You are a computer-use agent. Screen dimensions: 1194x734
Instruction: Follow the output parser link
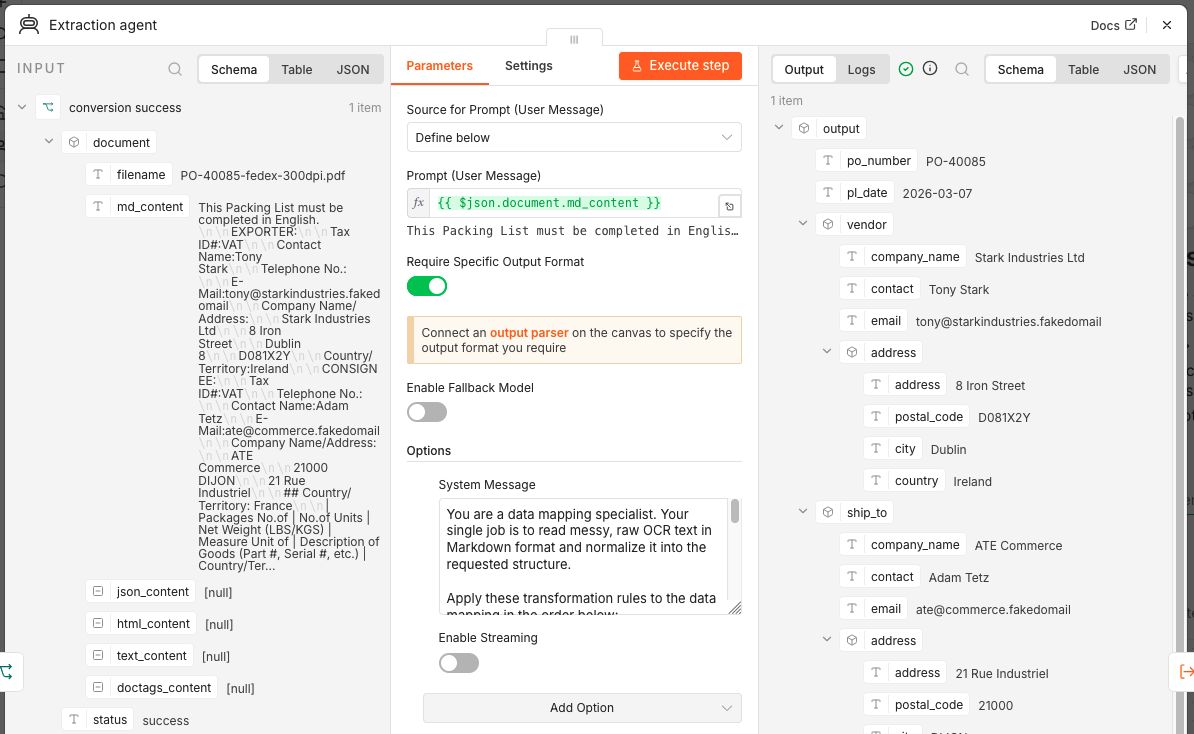coord(528,333)
